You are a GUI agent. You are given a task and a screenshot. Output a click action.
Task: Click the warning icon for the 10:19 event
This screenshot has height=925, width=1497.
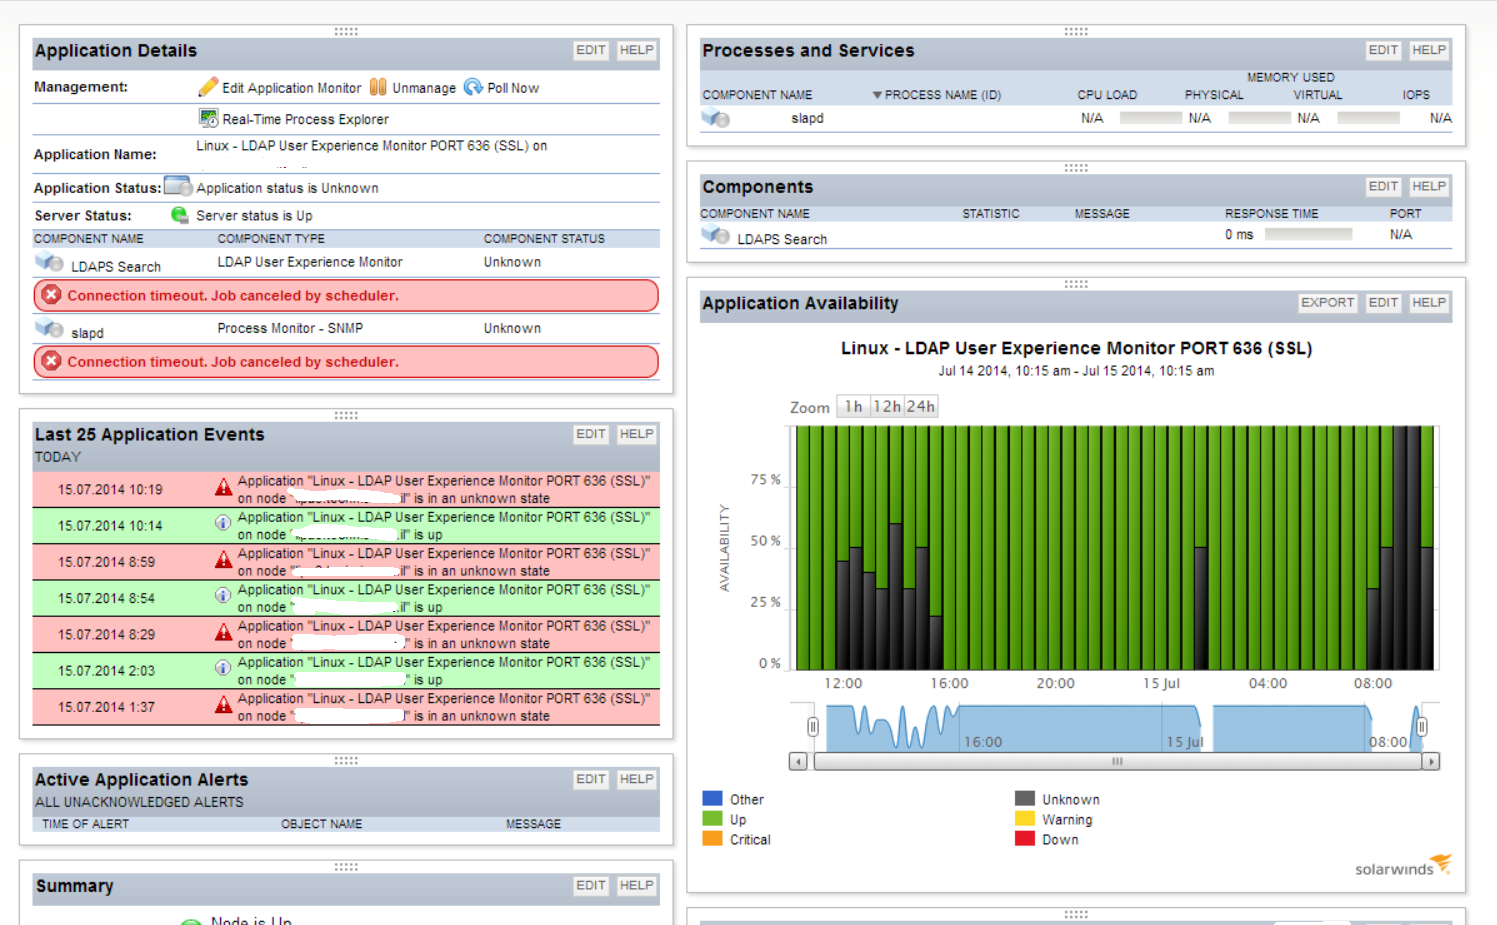224,488
